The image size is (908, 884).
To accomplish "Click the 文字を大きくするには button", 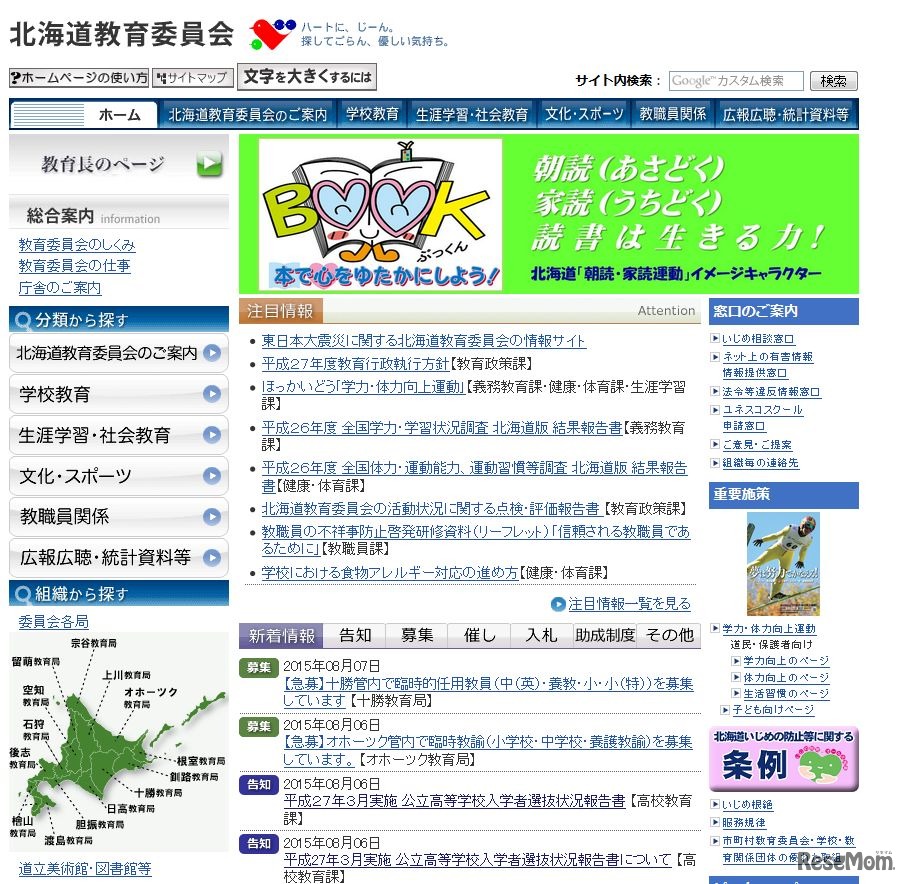I will pos(305,76).
